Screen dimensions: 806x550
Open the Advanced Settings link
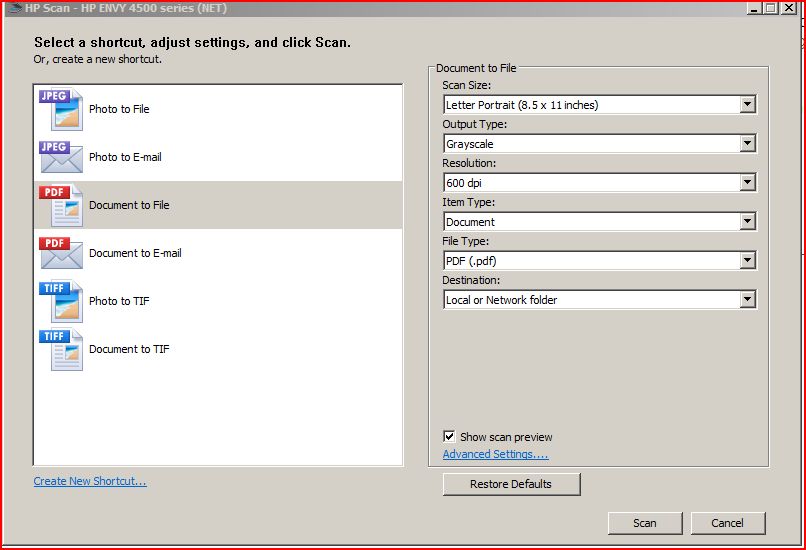point(495,455)
